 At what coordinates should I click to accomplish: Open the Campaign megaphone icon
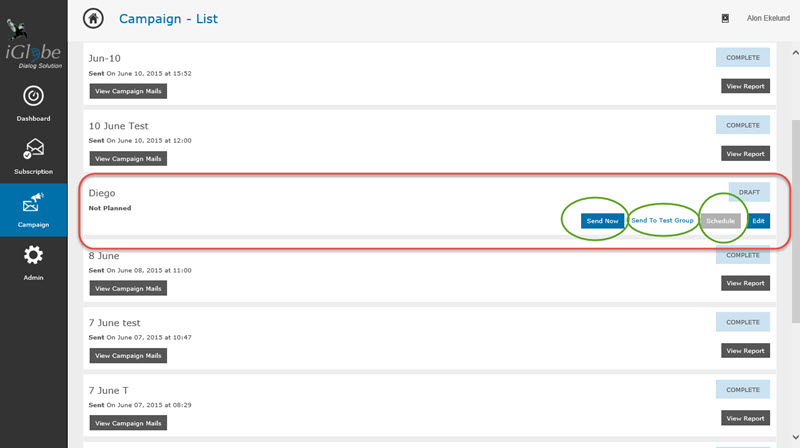click(33, 202)
